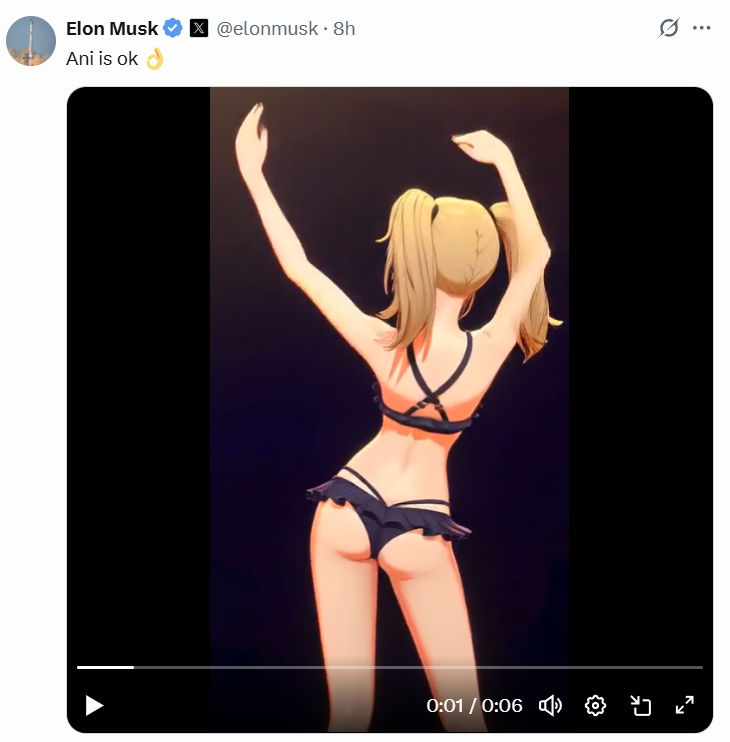Expand video to fullscreen

pyautogui.click(x=685, y=705)
